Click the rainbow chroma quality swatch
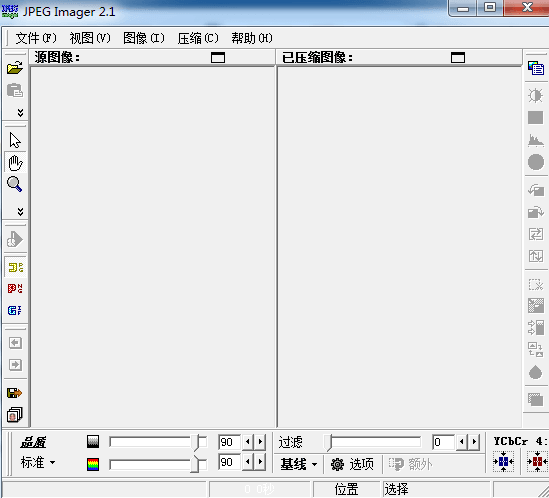Screen dimensions: 549x498 click(x=93, y=464)
